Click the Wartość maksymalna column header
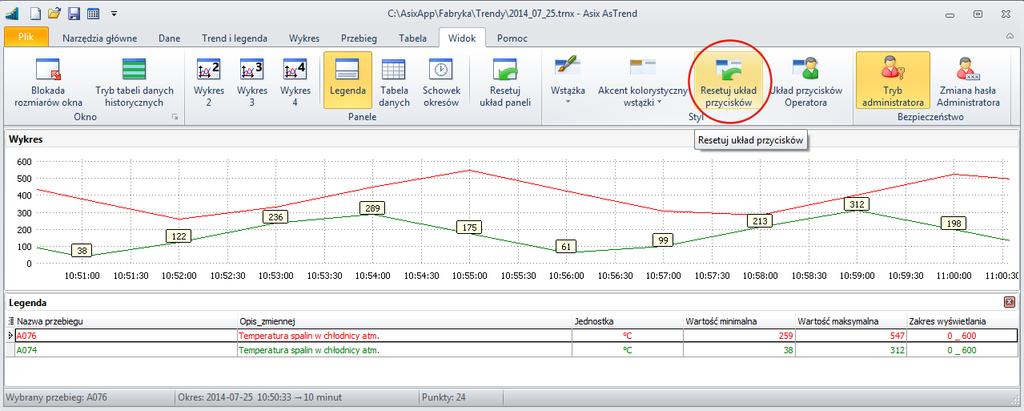The width and height of the screenshot is (1024, 411). pos(851,321)
